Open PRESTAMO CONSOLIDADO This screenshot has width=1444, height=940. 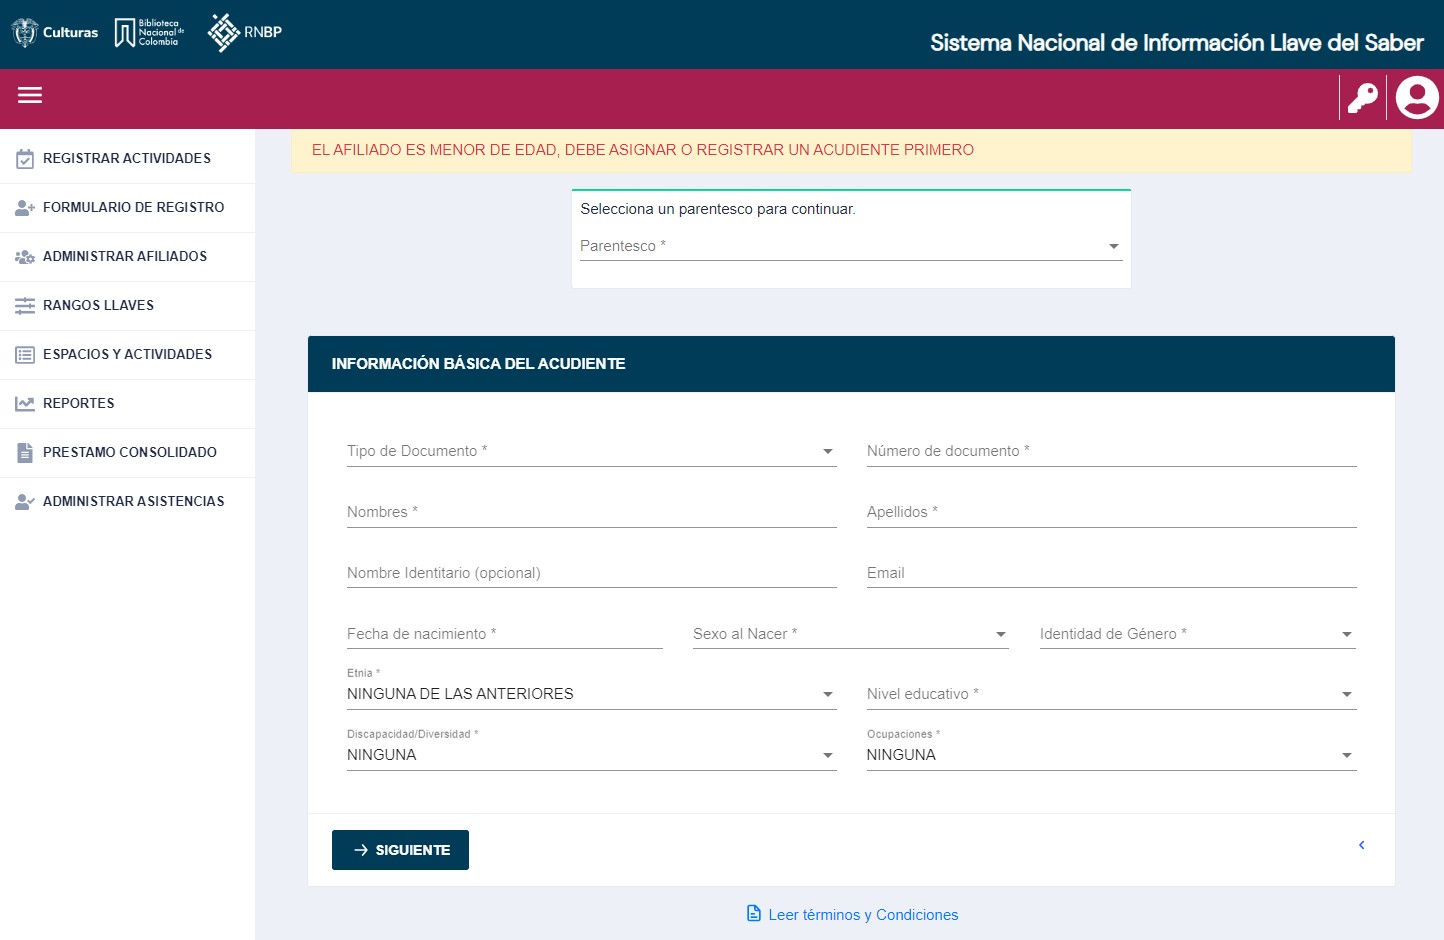point(127,453)
